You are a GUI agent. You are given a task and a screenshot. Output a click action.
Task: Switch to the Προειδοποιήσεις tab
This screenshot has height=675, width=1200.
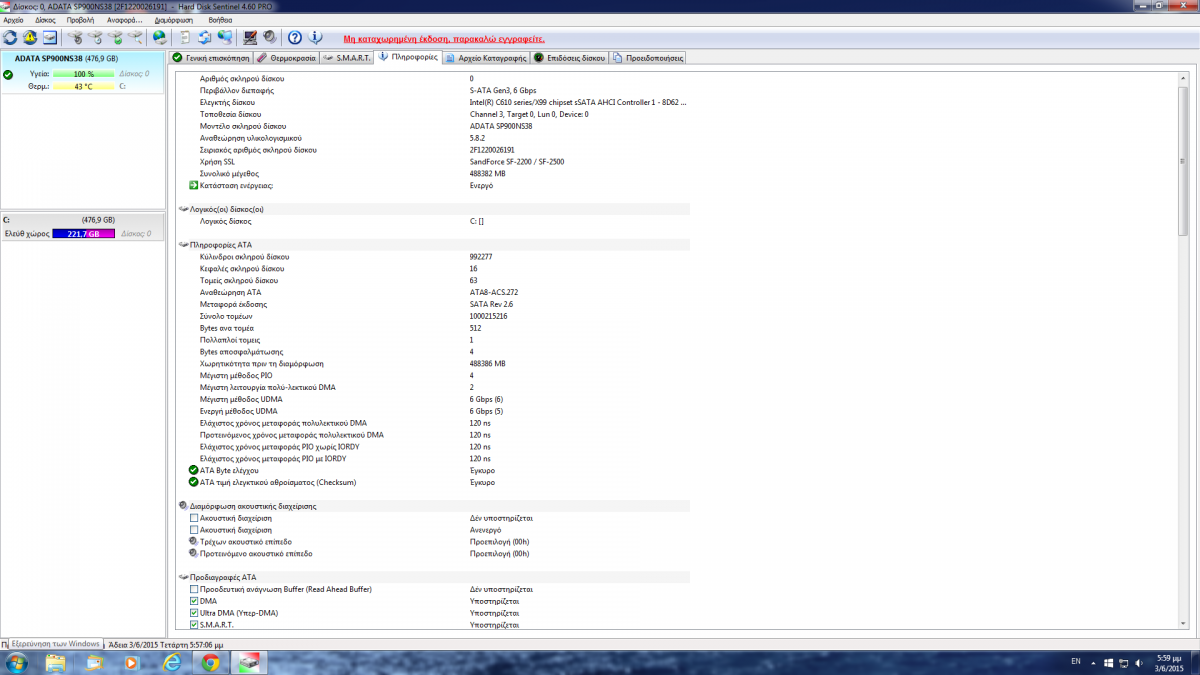pyautogui.click(x=648, y=58)
